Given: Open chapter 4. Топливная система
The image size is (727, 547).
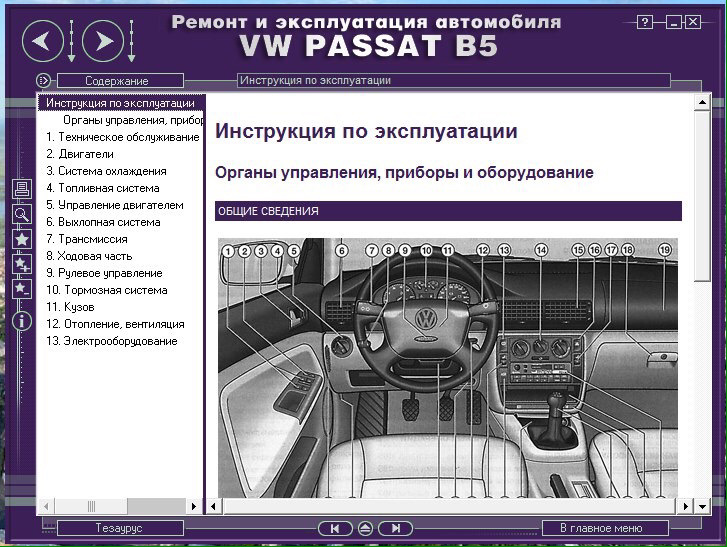Looking at the screenshot, I should [102, 188].
